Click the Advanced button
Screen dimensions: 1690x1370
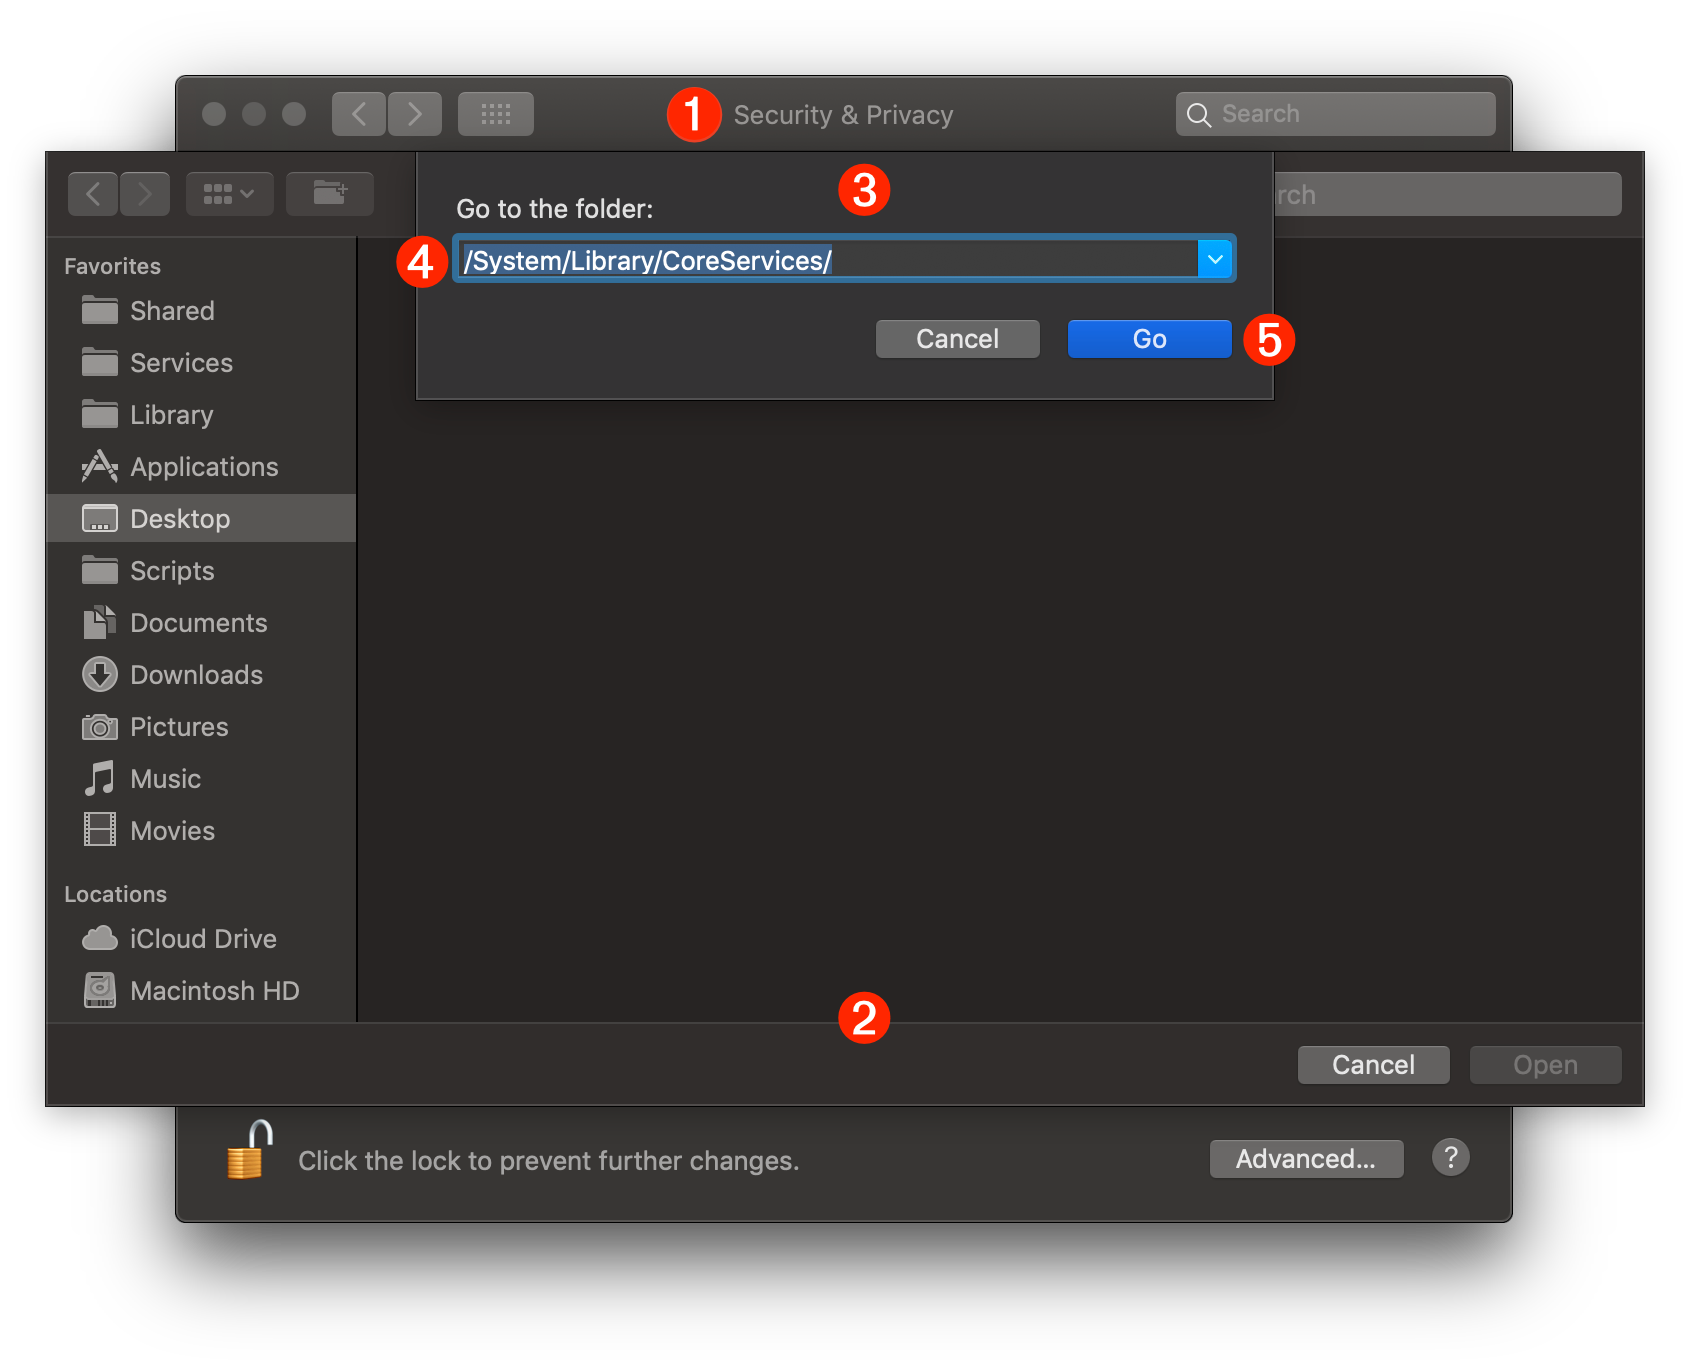point(1306,1158)
